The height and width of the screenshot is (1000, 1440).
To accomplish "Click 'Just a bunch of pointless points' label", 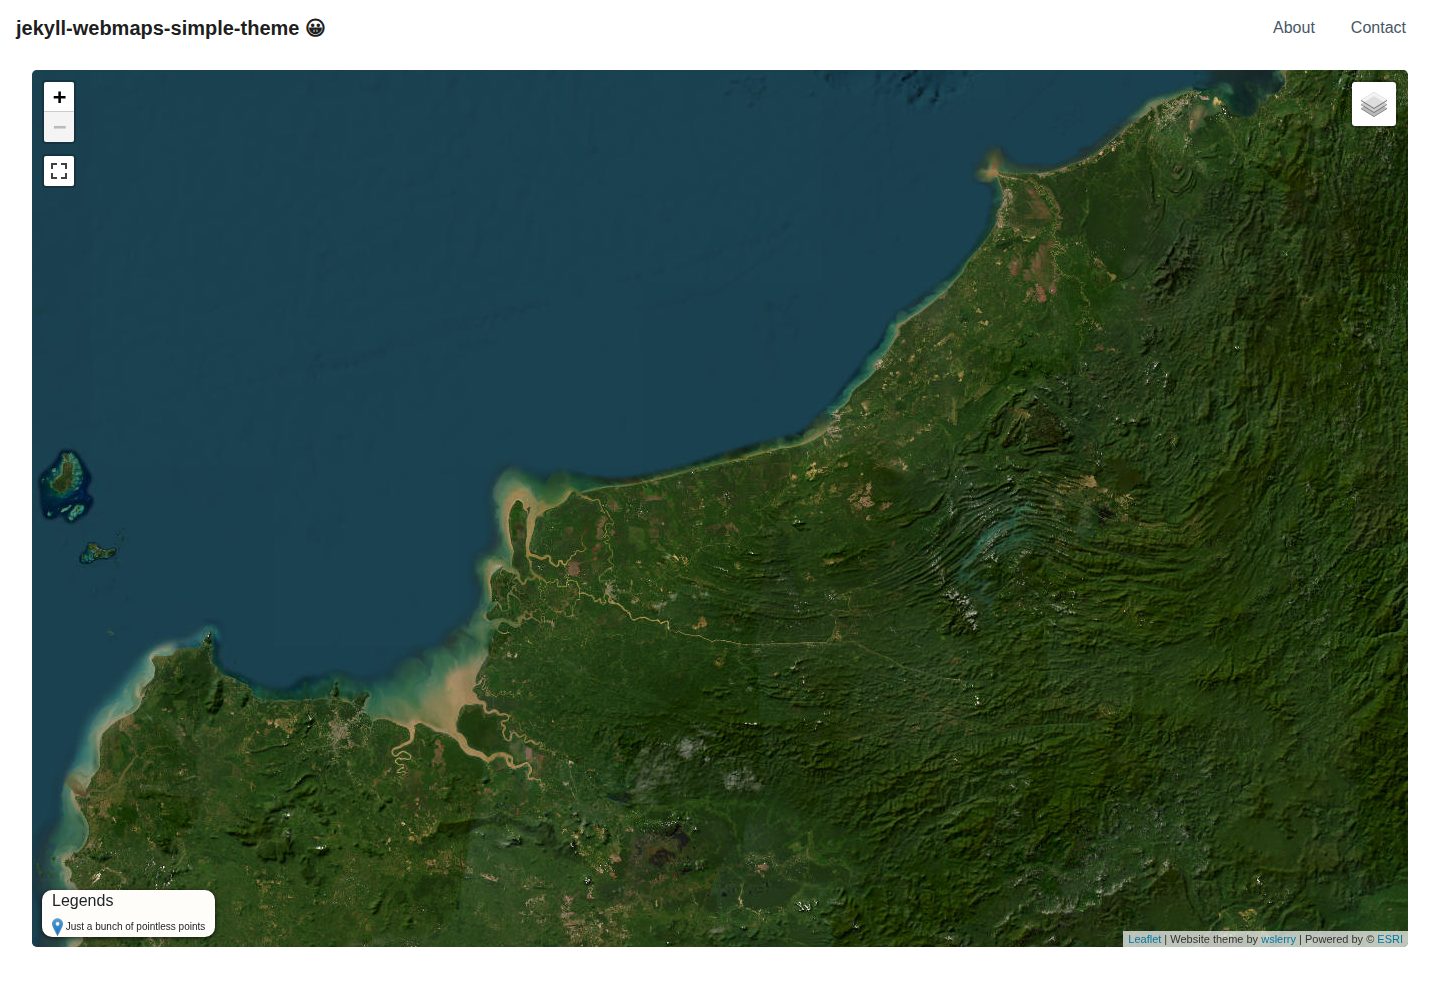I will 135,927.
